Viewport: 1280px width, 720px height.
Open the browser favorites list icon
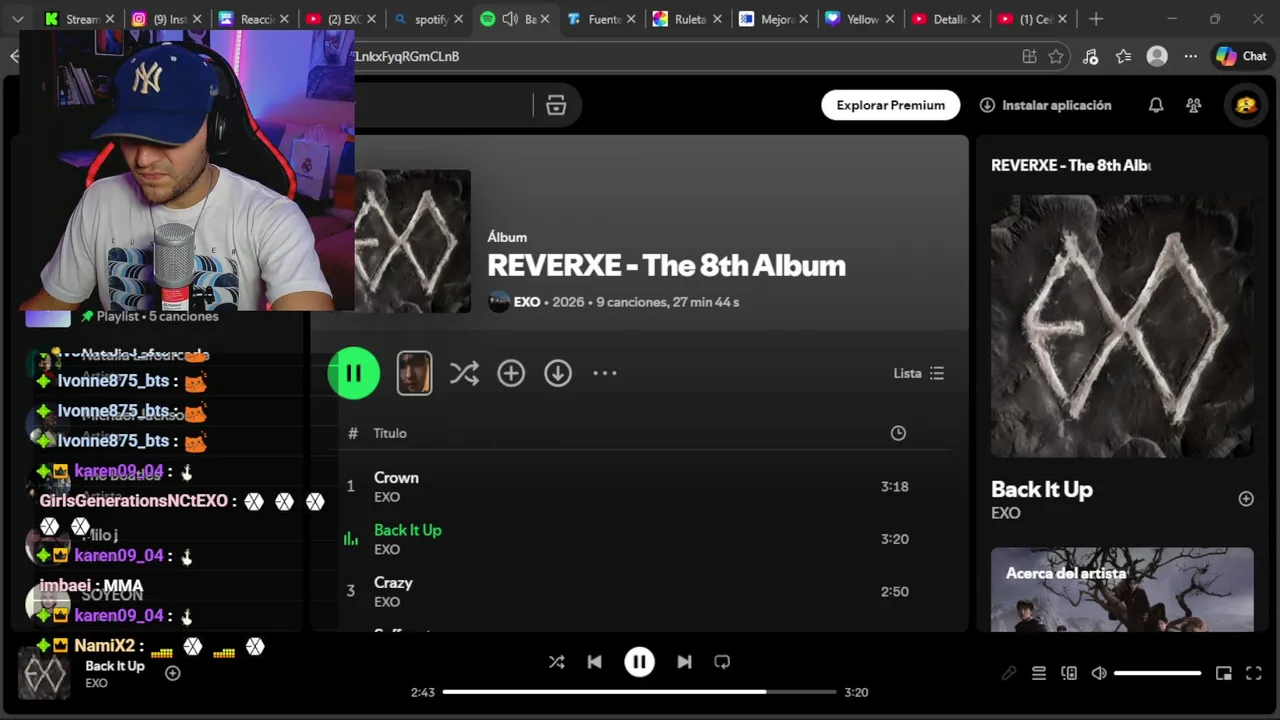click(1123, 57)
